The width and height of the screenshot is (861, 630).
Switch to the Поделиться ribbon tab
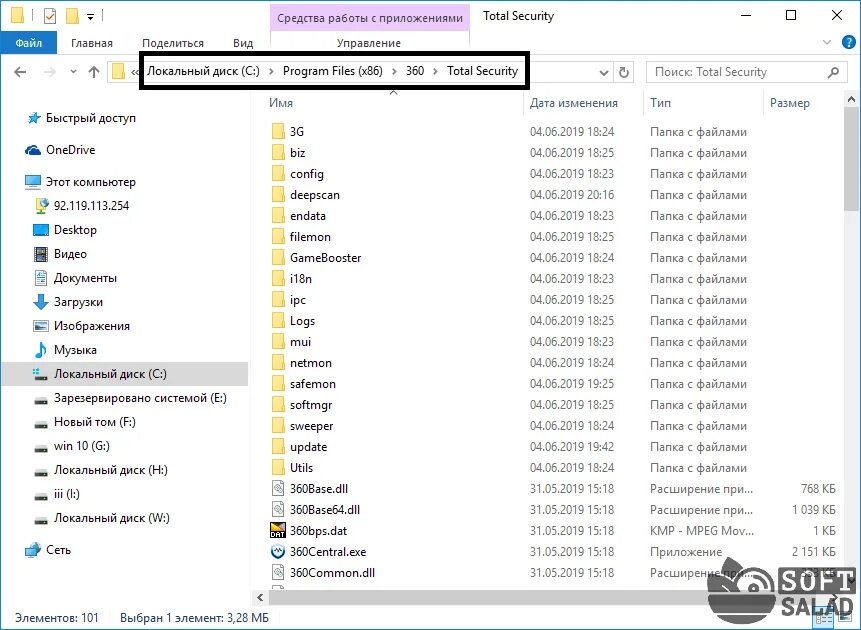(x=173, y=43)
